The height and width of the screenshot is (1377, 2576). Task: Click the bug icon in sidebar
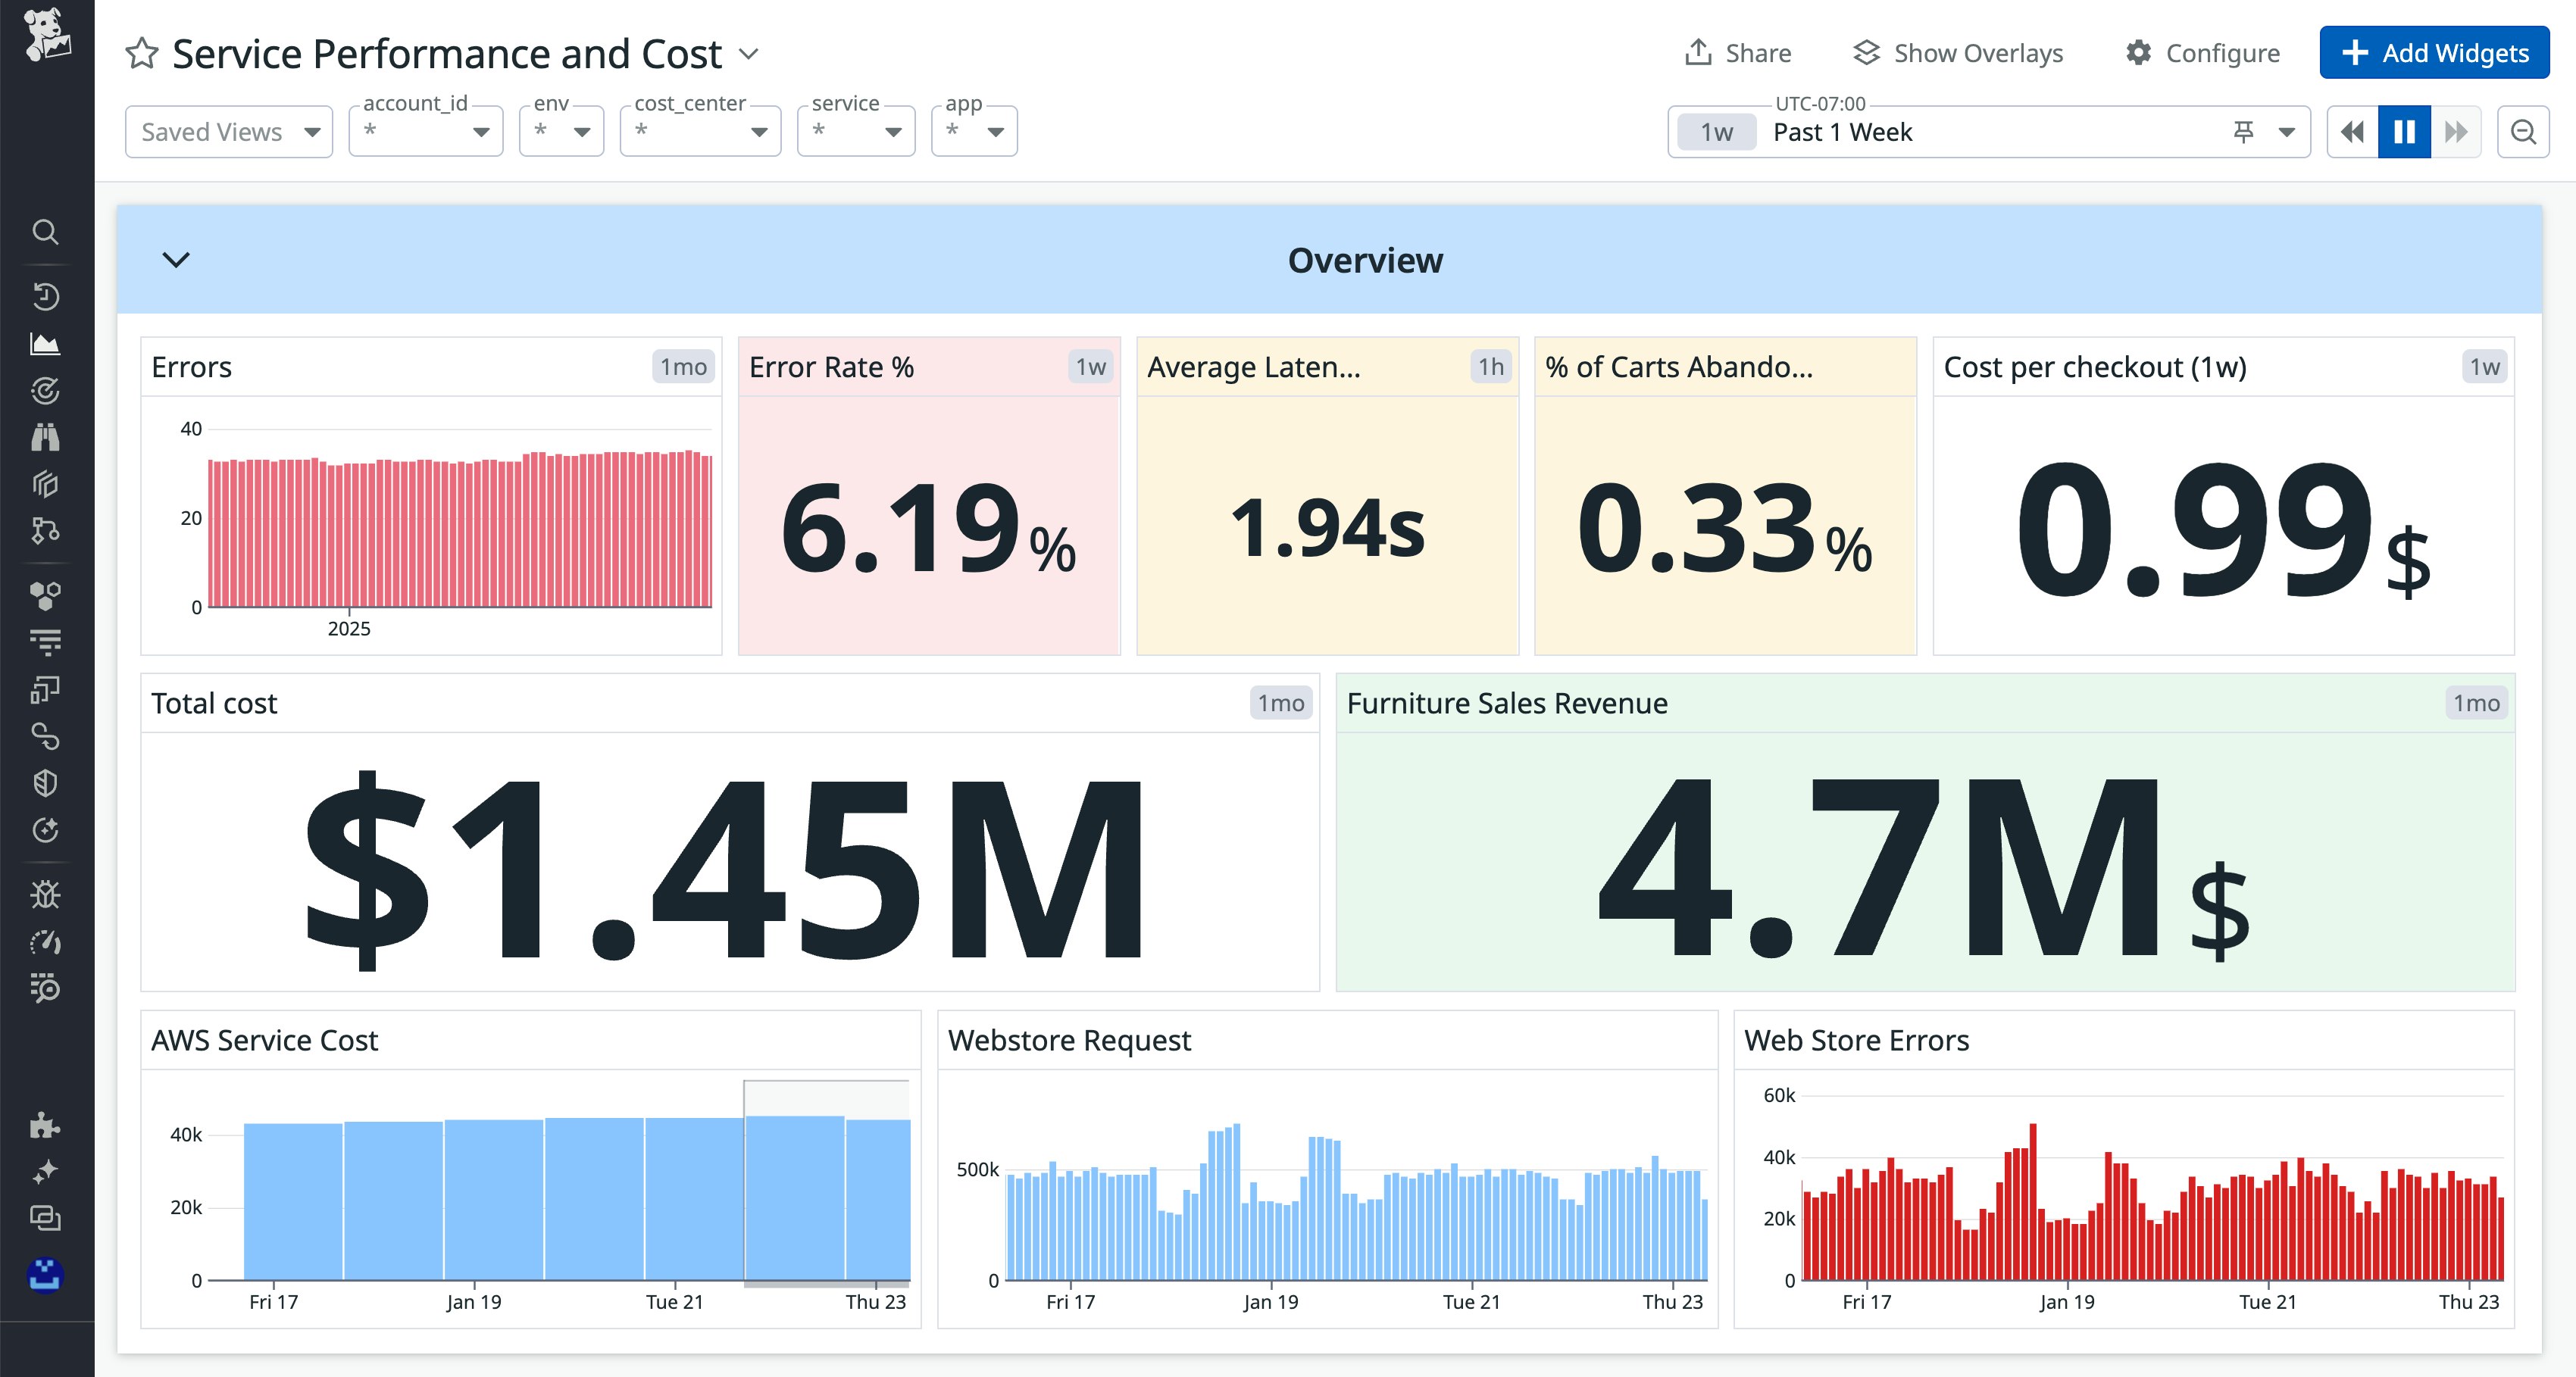(45, 894)
